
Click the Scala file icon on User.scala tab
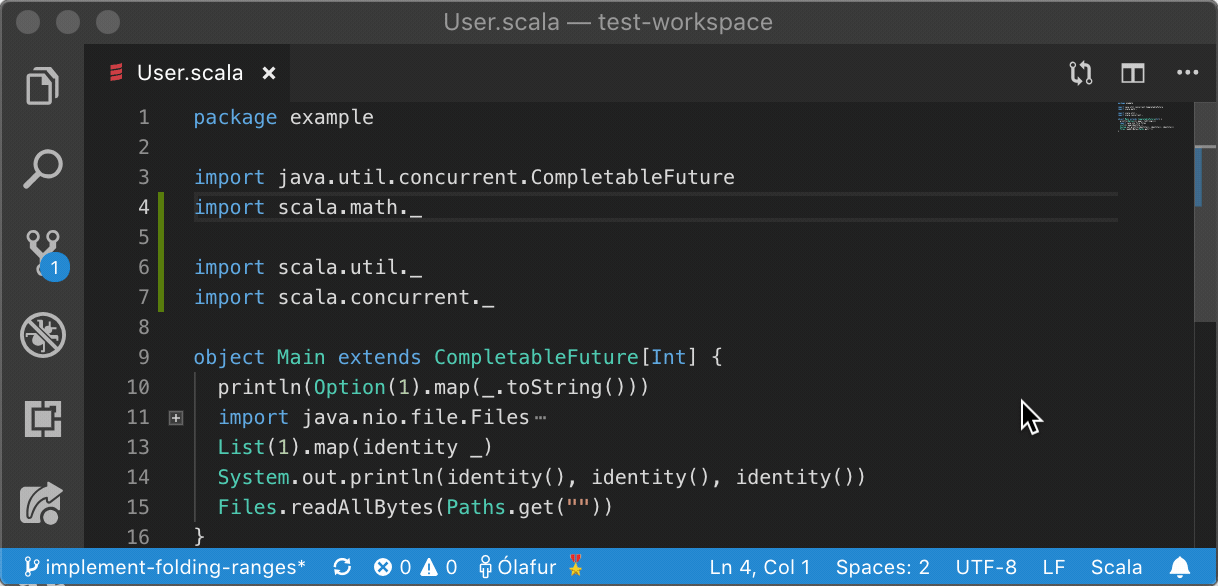116,73
